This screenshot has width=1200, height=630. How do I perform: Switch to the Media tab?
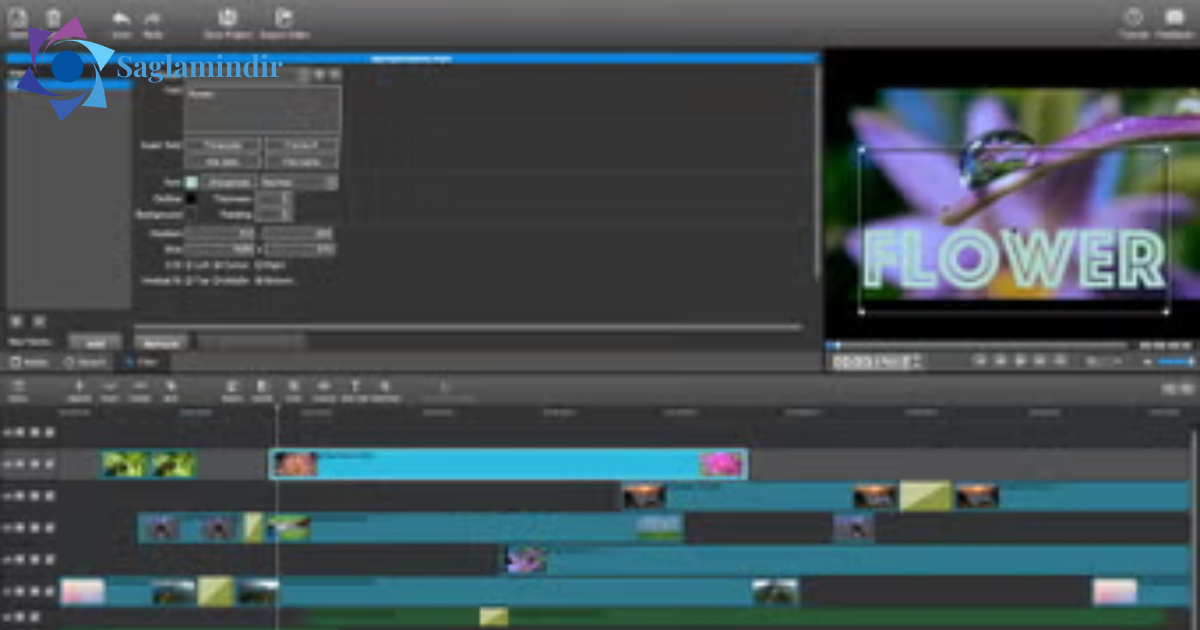(x=30, y=361)
